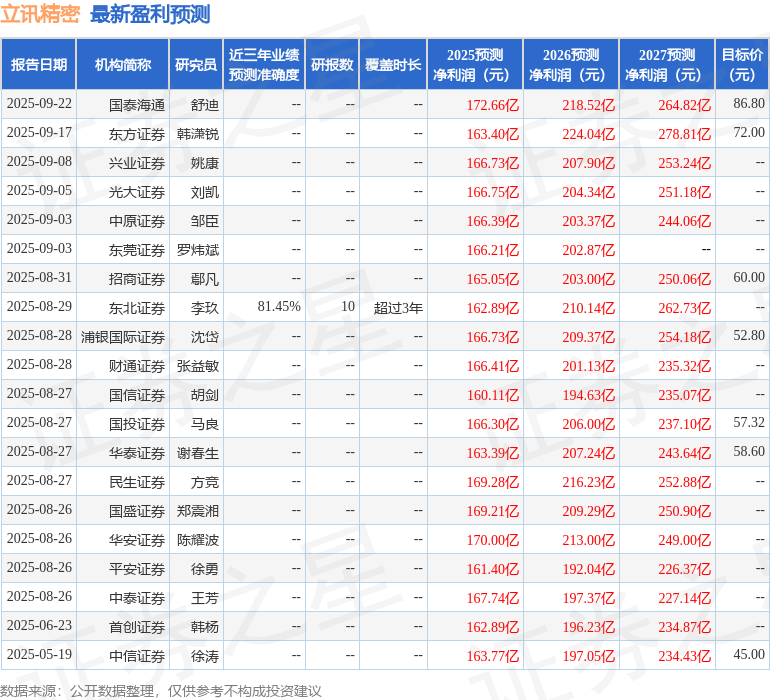Select the 2025预测净利润 column header
The image size is (770, 700).
475,64
